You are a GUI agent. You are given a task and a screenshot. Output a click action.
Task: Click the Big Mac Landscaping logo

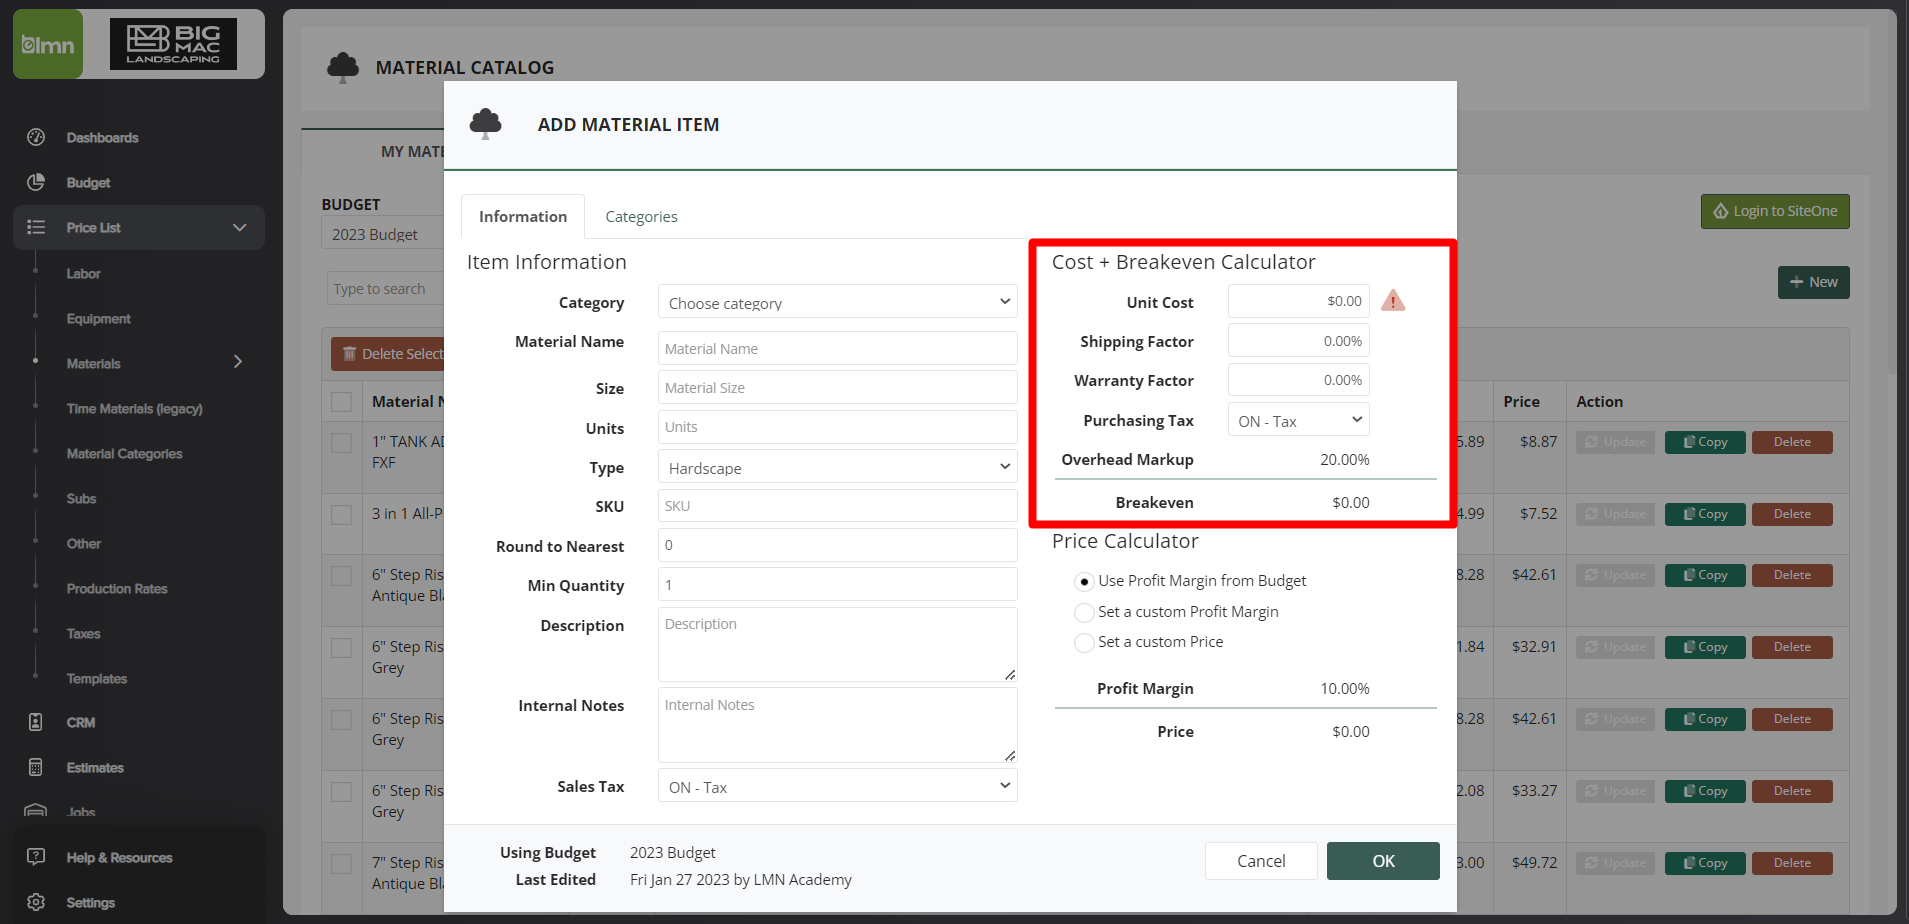click(173, 44)
